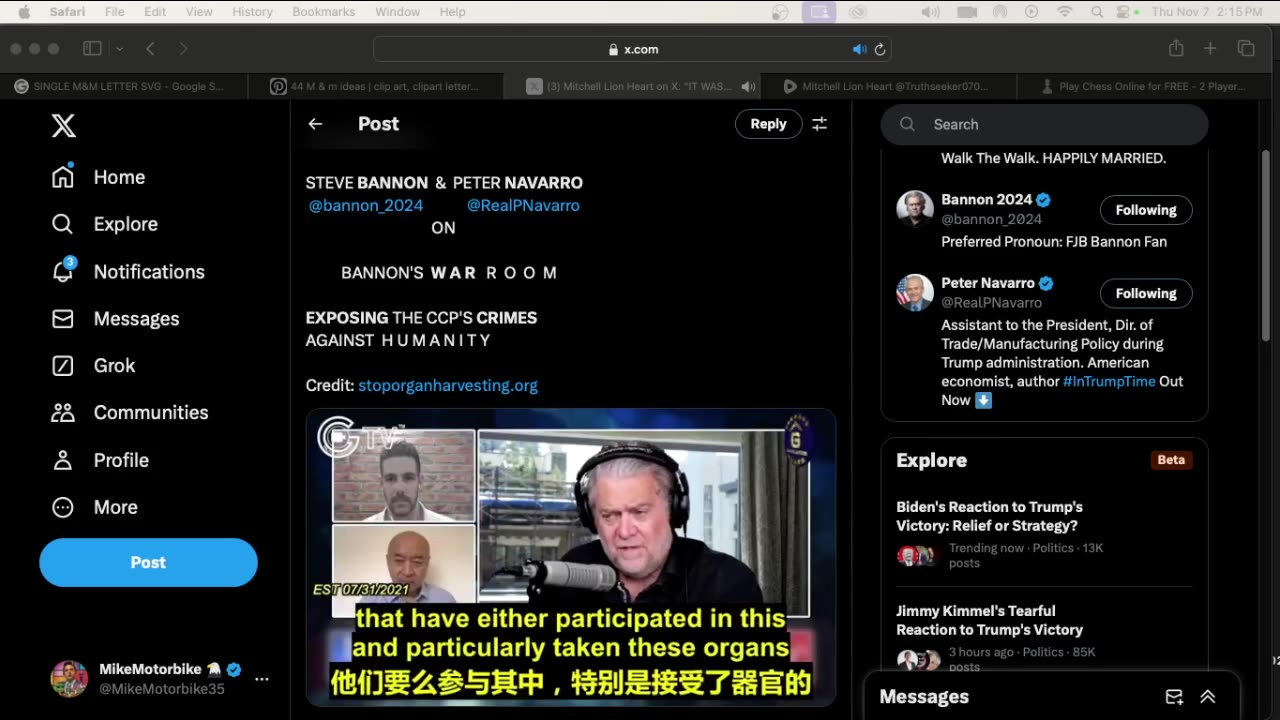The width and height of the screenshot is (1280, 720).
Task: Go back in Safari history
Action: (150, 49)
